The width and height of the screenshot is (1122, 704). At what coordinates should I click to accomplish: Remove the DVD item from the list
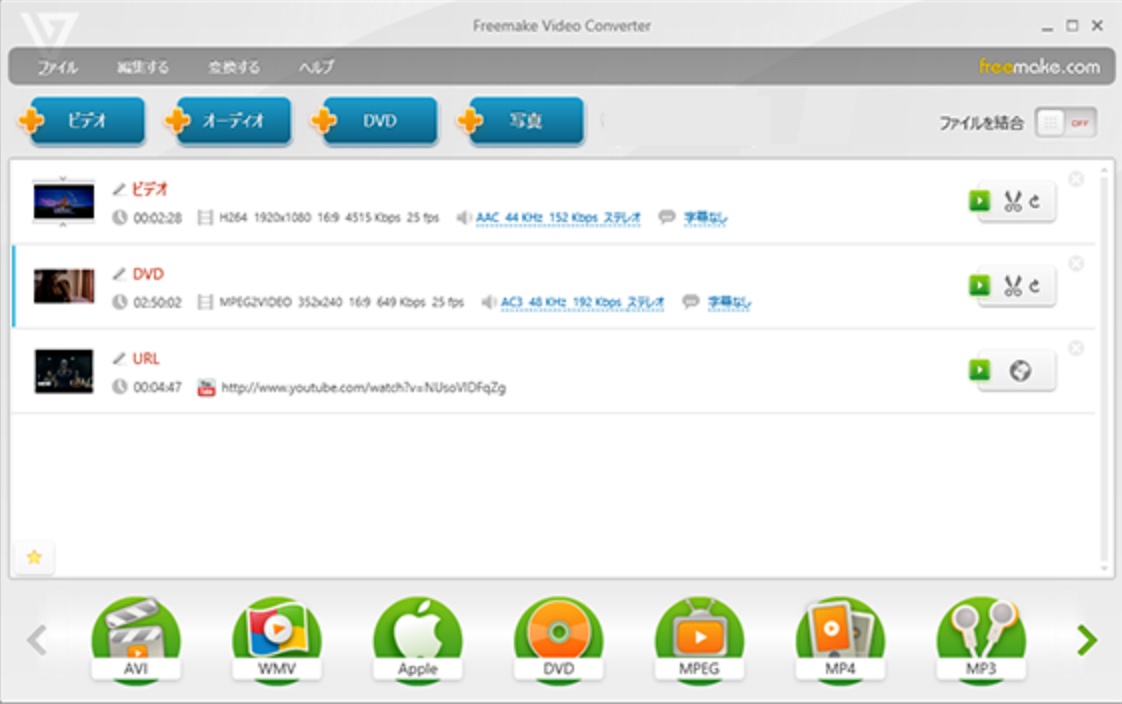click(1075, 263)
